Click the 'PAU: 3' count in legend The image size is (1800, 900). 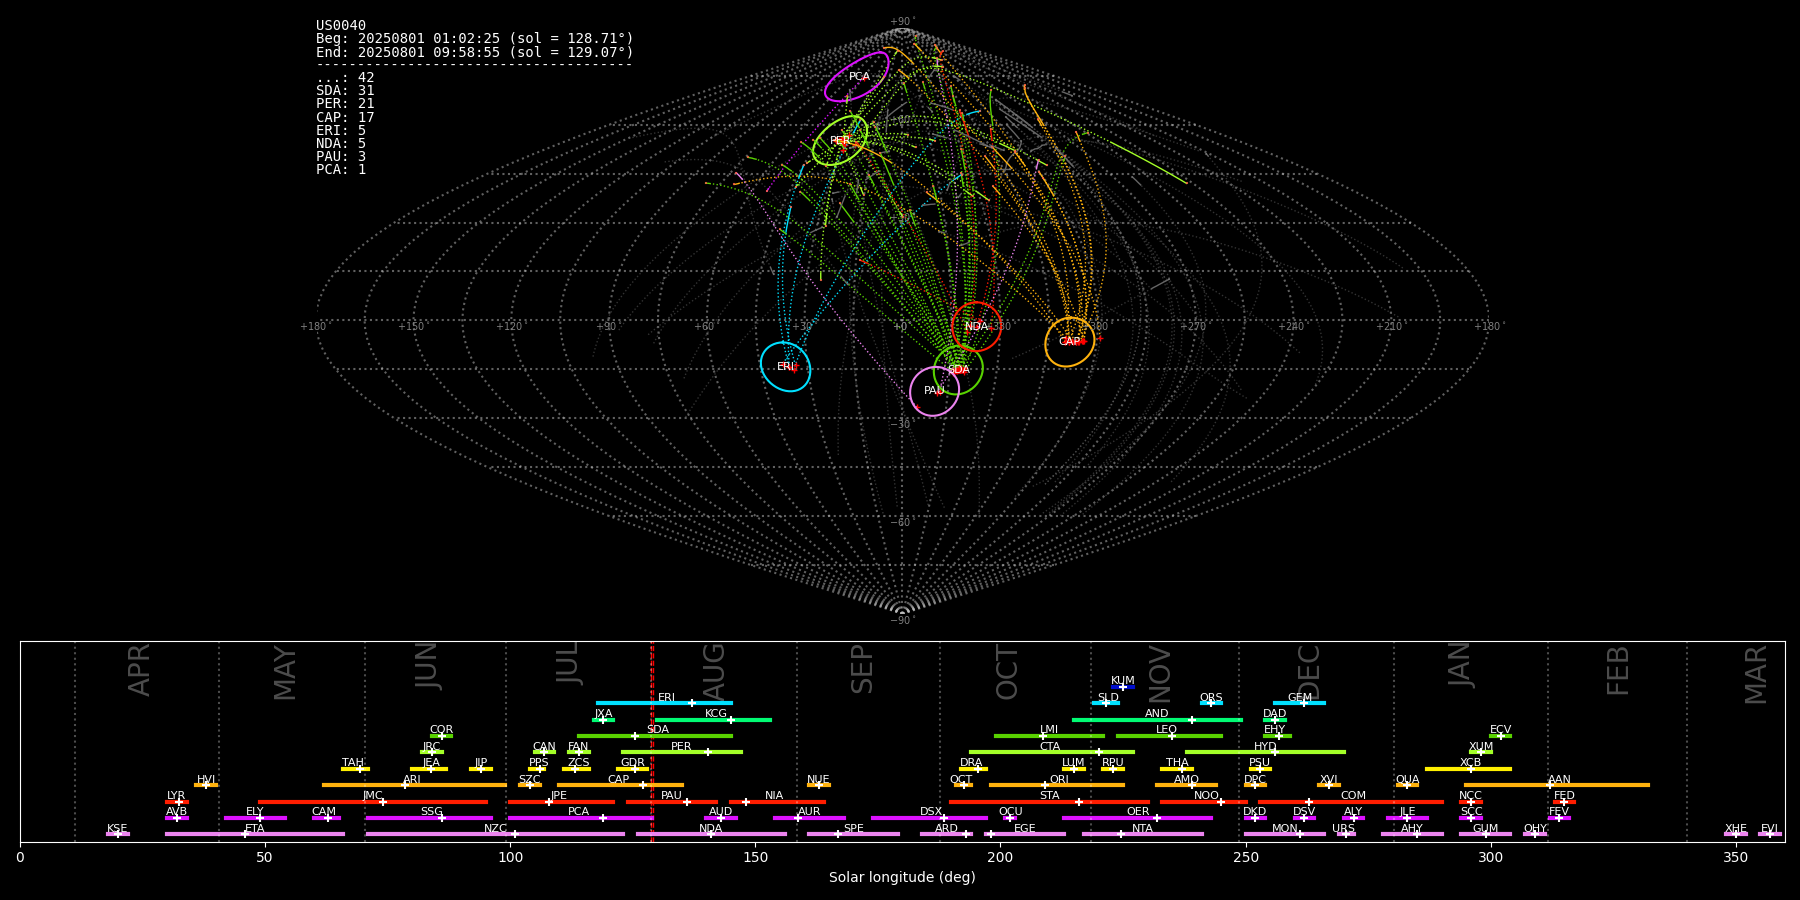(x=341, y=157)
